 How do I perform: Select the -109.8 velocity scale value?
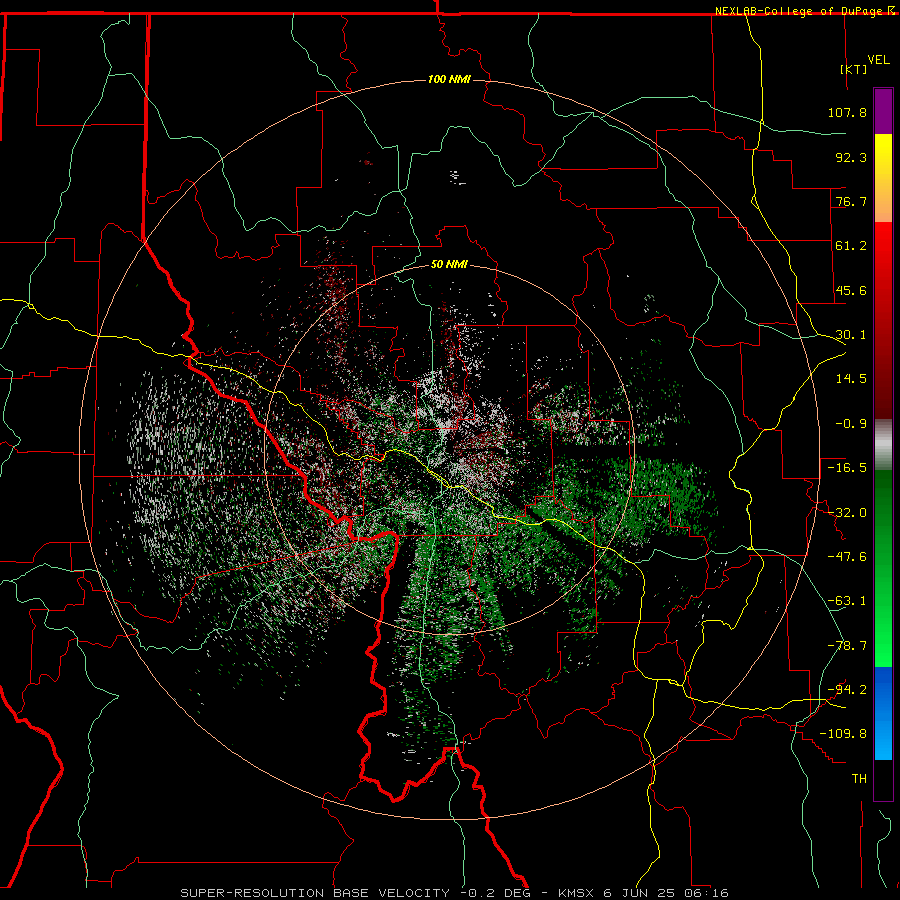coord(844,734)
